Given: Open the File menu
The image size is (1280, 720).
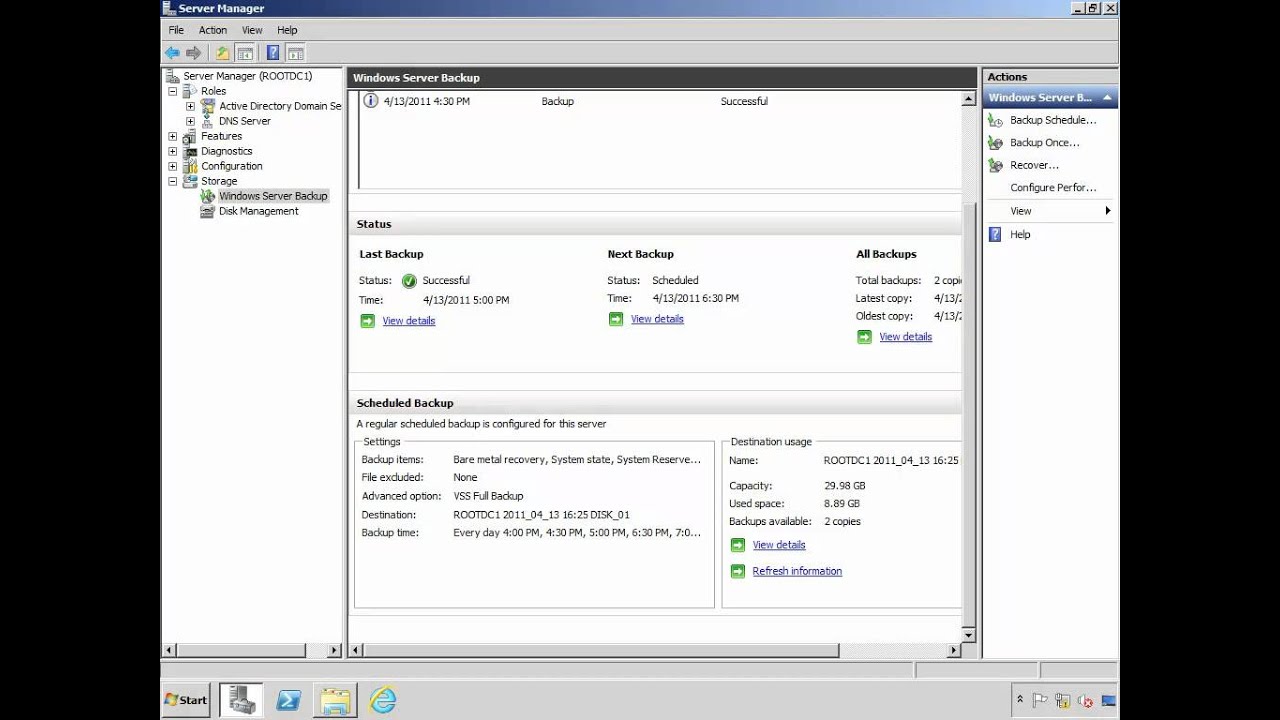Looking at the screenshot, I should tap(176, 30).
